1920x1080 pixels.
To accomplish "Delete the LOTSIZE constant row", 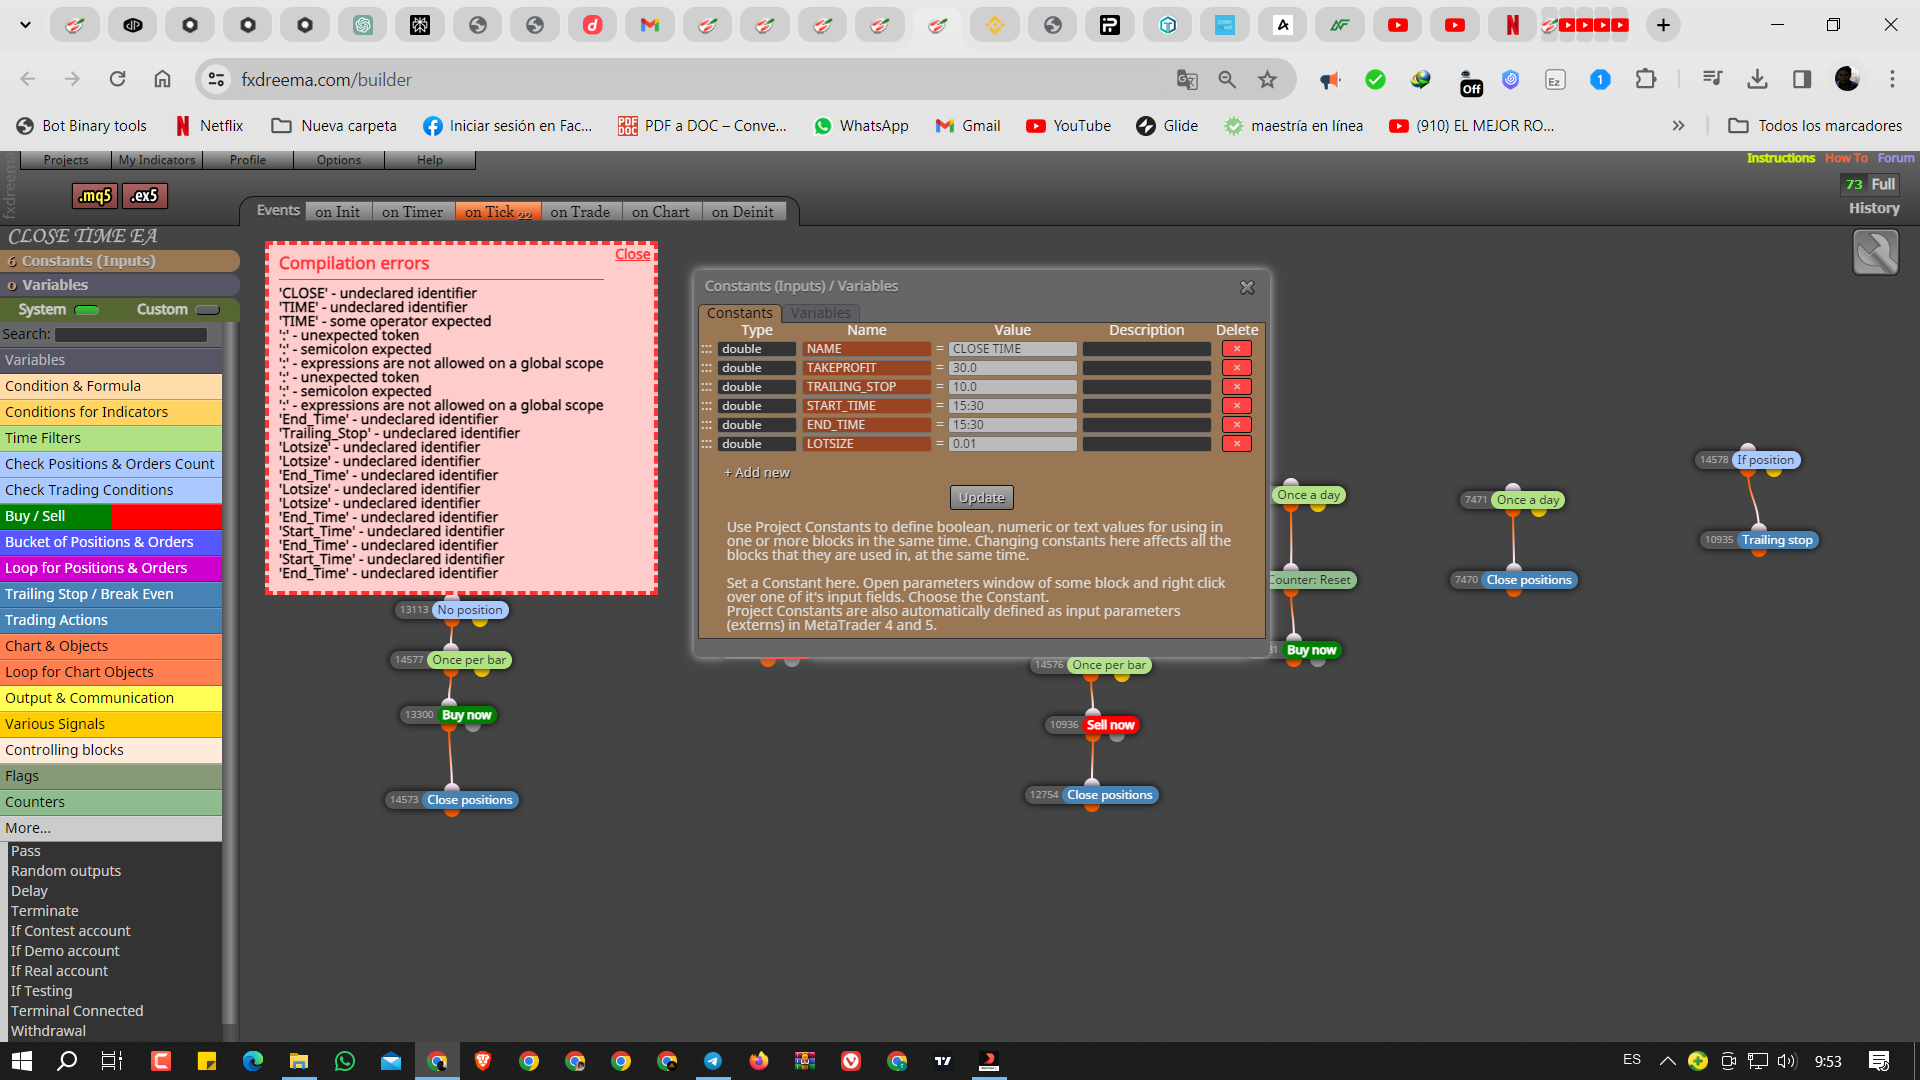I will (1237, 444).
